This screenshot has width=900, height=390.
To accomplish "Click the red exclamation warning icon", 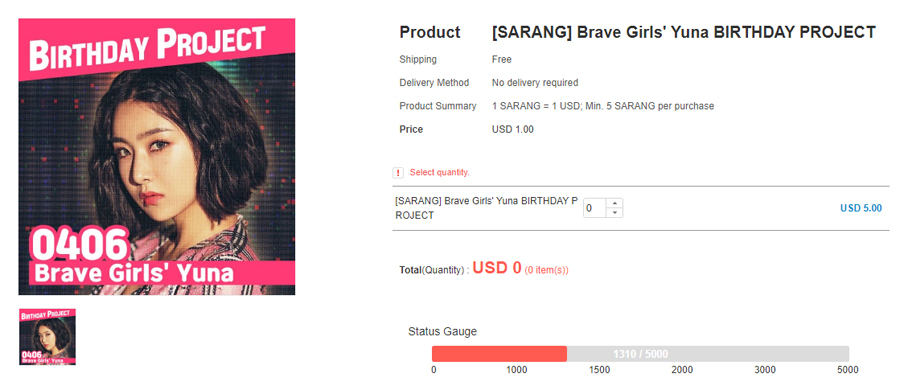I will coord(398,173).
